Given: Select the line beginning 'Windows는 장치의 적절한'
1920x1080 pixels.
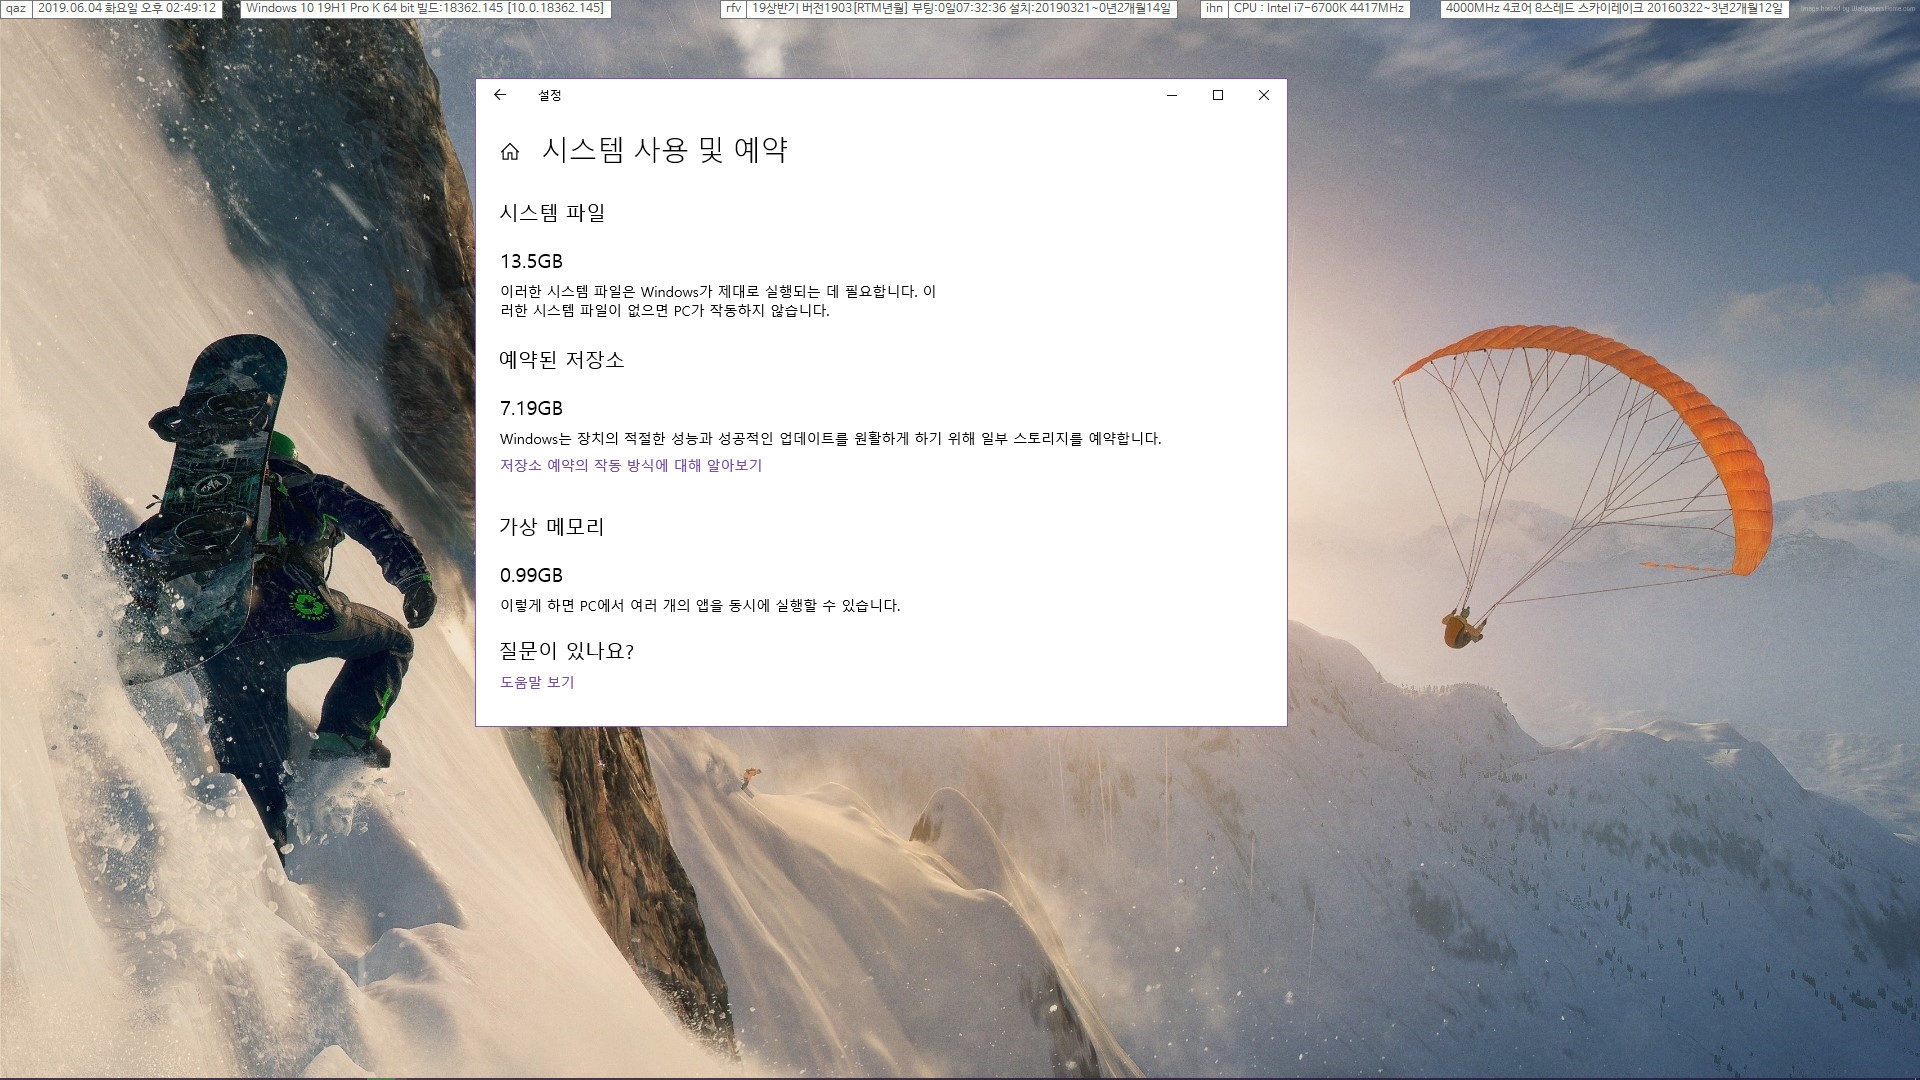Looking at the screenshot, I should point(831,438).
